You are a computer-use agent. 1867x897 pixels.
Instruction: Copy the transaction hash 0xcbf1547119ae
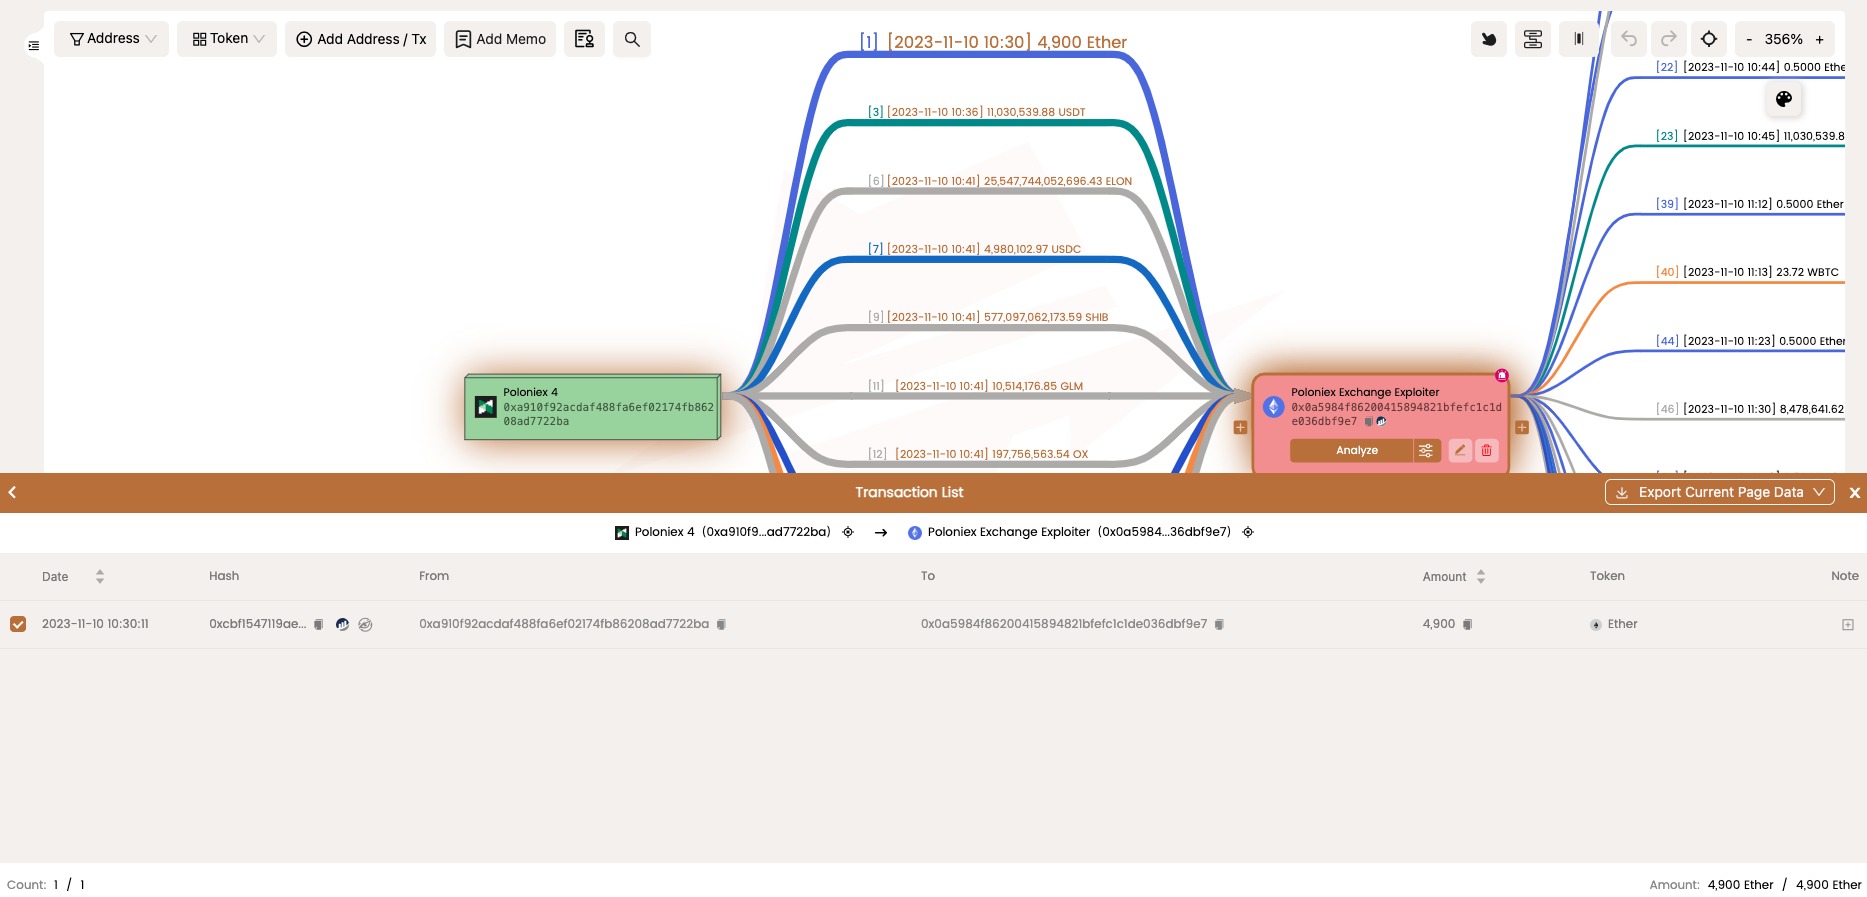(x=319, y=625)
